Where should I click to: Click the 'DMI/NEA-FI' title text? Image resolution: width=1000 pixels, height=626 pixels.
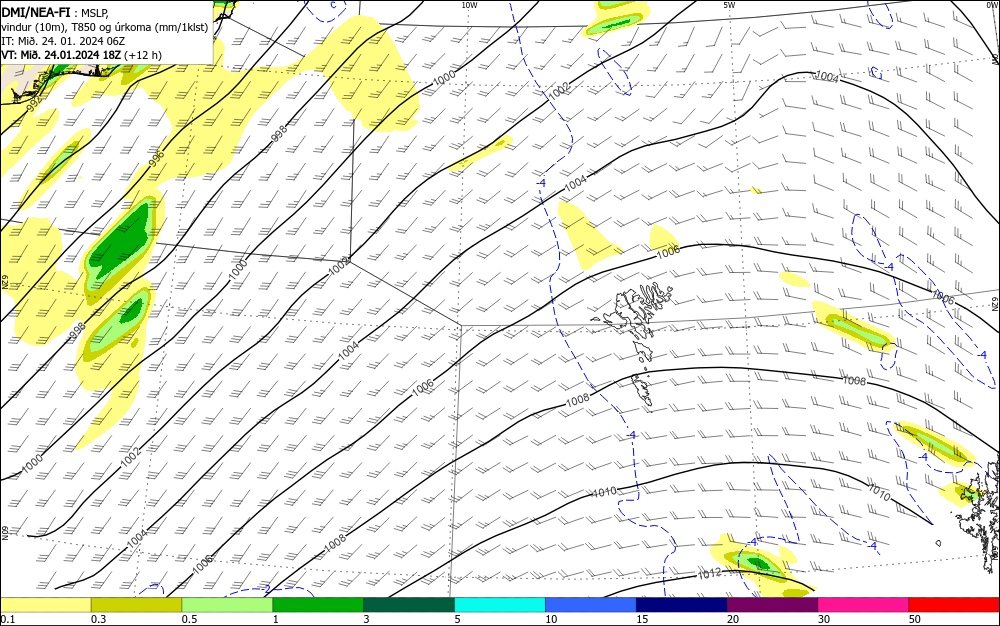[x=36, y=11]
